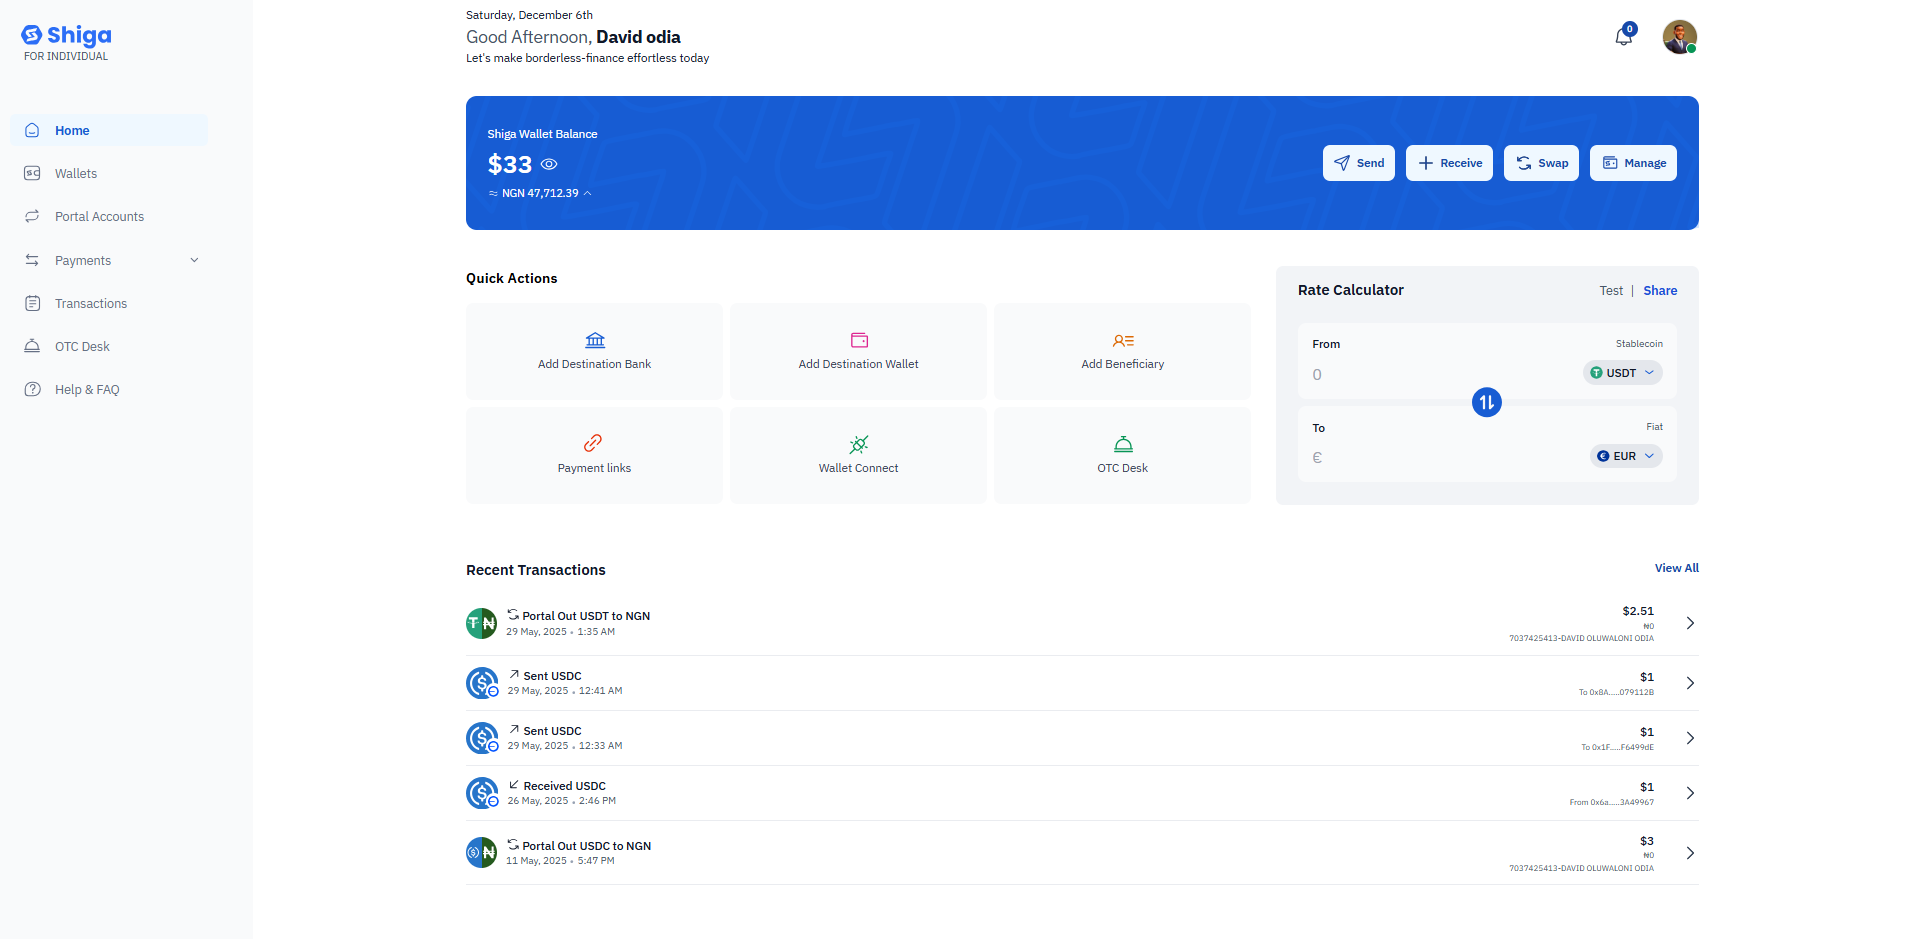Open the 12:41 AM Sent USDC chevron

1690,683
